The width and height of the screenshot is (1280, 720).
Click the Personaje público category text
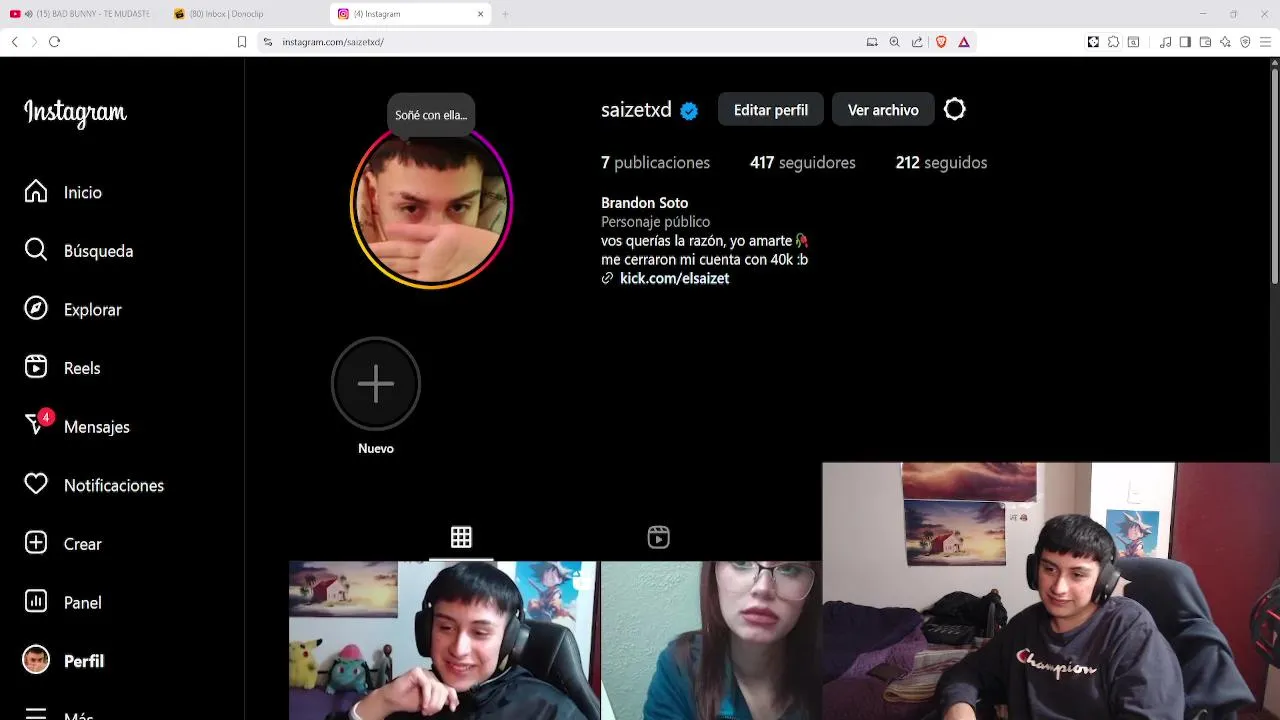655,222
